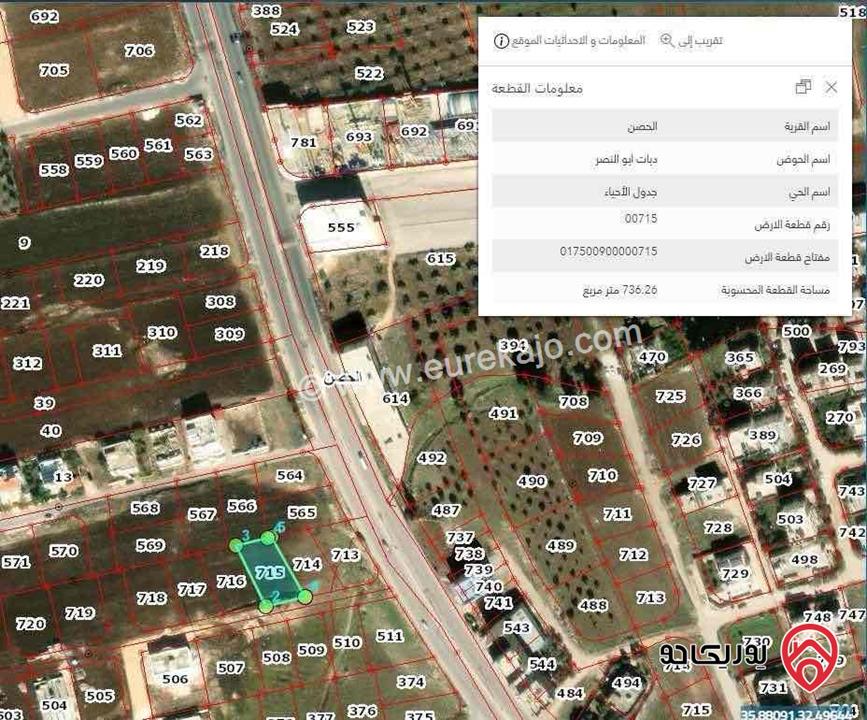Select parcel 714 on the map
The height and width of the screenshot is (720, 867).
(307, 564)
